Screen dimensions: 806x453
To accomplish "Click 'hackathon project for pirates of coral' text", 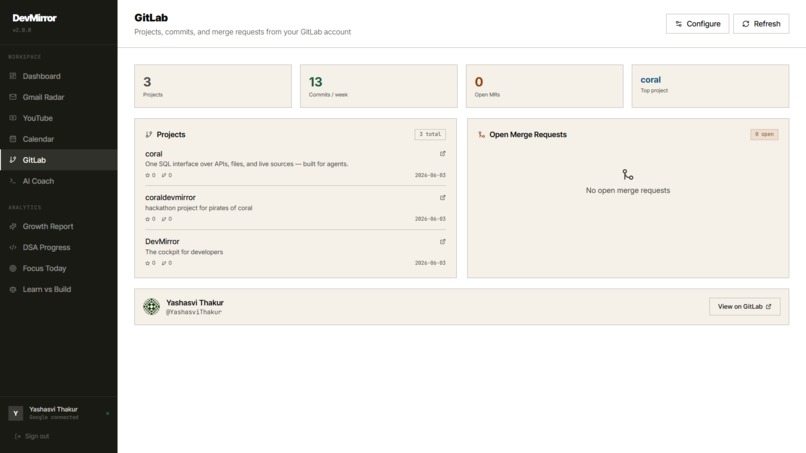I will [198, 208].
